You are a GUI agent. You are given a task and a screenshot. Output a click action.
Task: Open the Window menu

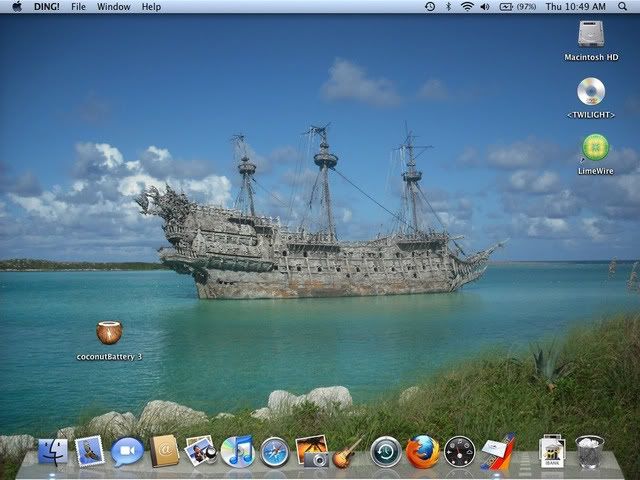point(113,7)
